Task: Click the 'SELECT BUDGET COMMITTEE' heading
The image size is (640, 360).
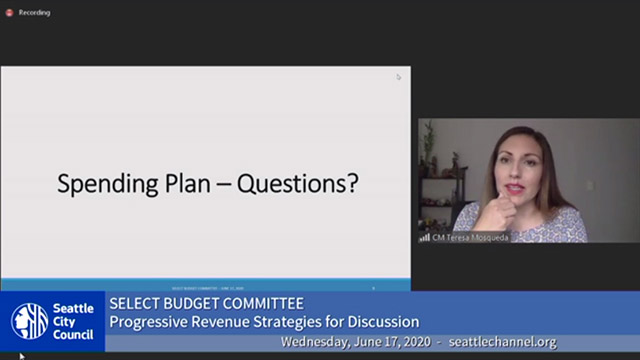Action: point(207,304)
